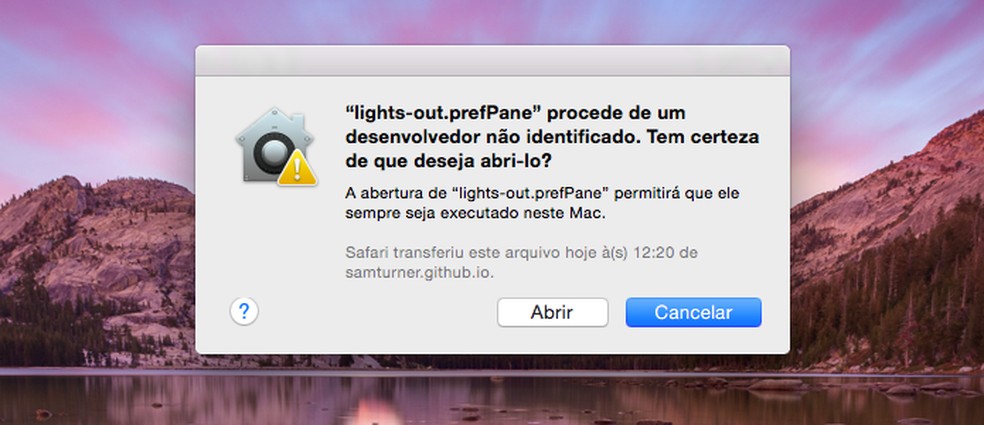Click the empty dialog area beside the help button
The height and width of the screenshot is (425, 984).
point(377,312)
